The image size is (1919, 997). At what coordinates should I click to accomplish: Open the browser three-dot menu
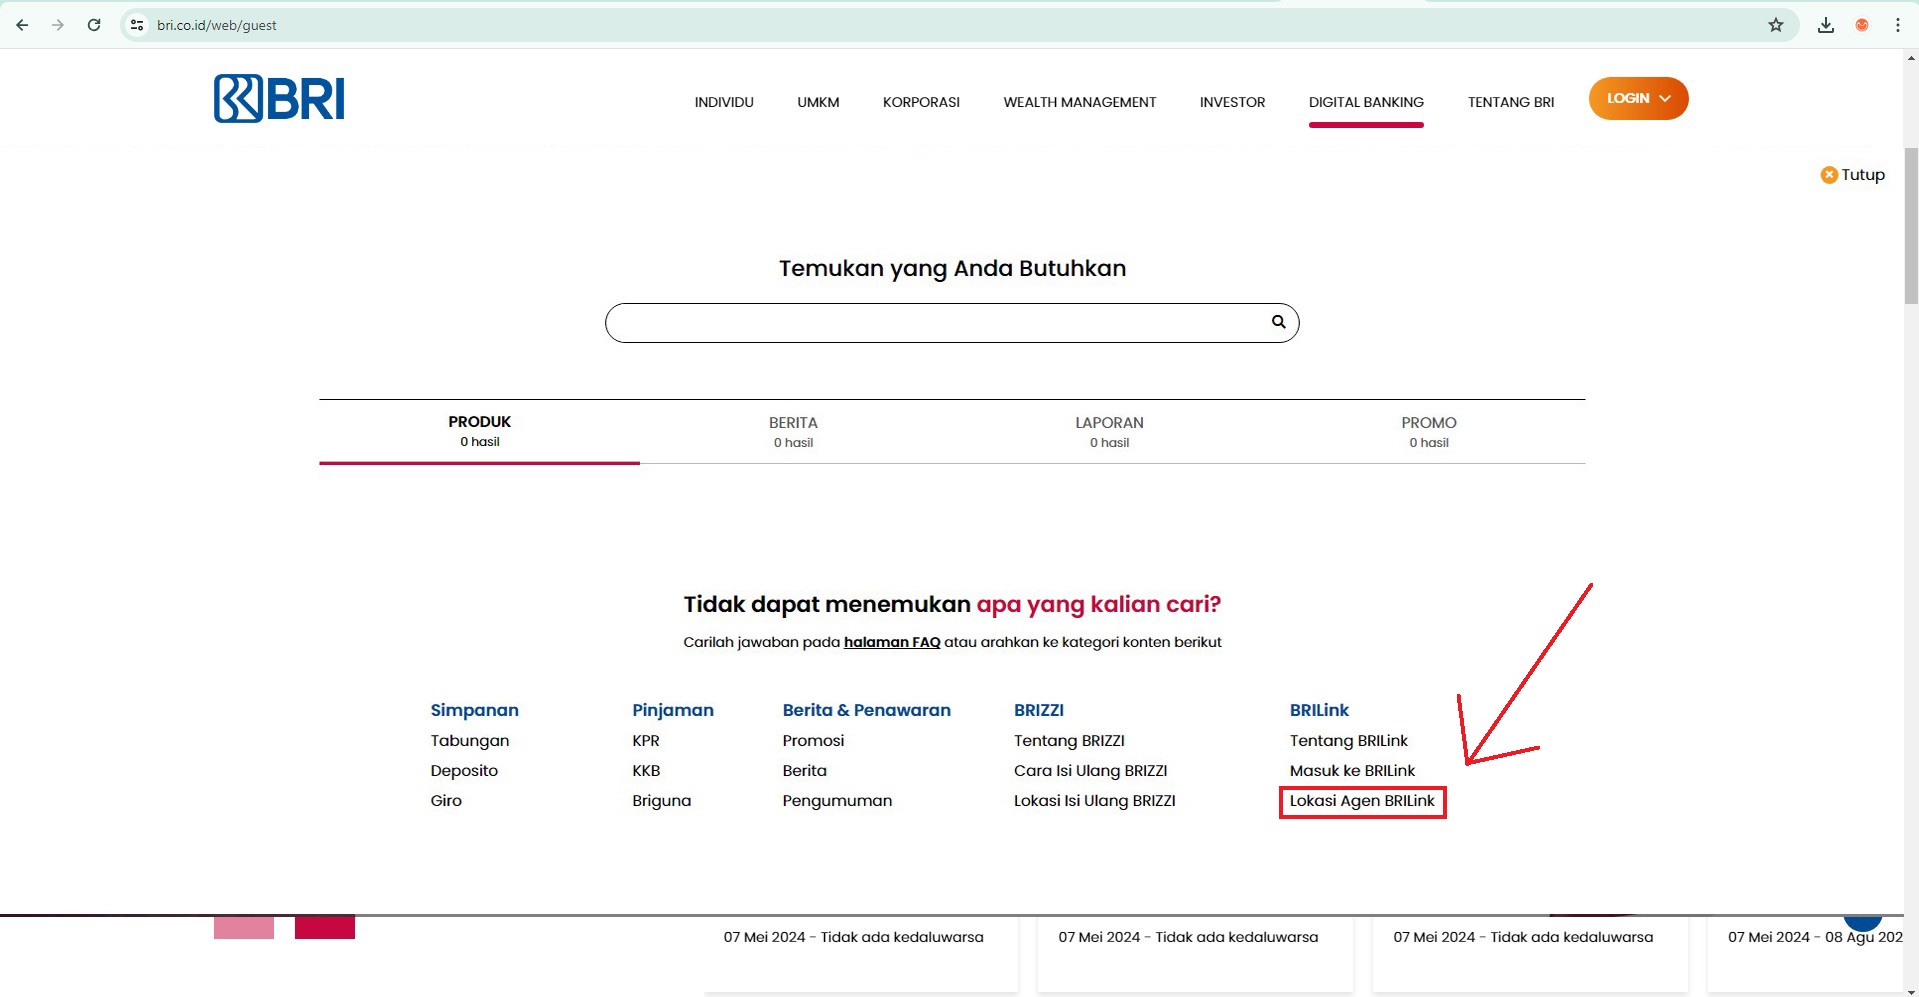(1898, 25)
